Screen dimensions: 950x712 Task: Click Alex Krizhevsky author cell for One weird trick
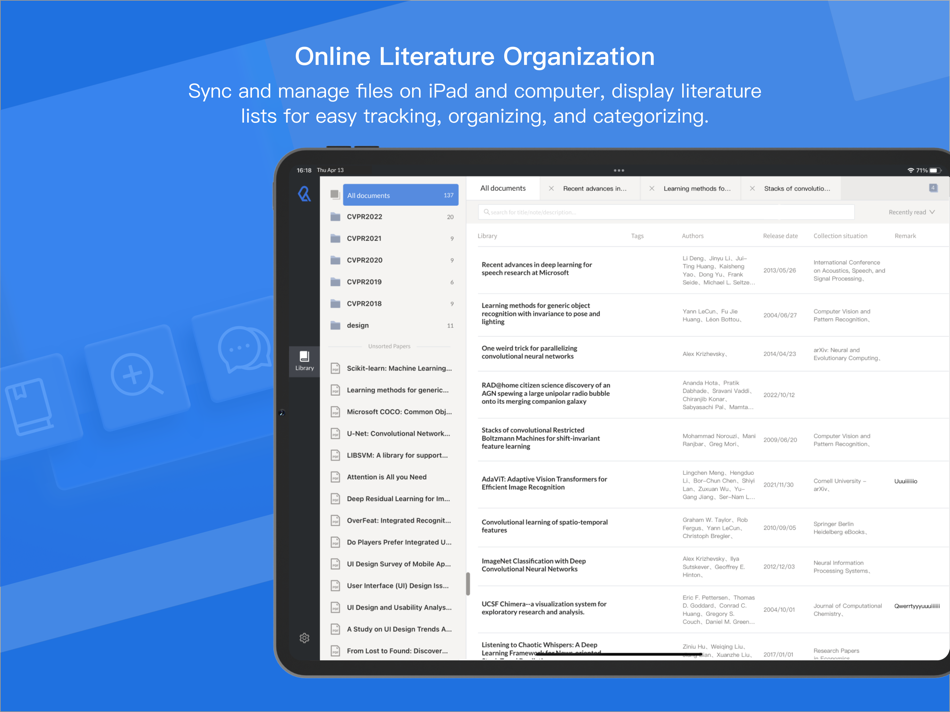(704, 354)
